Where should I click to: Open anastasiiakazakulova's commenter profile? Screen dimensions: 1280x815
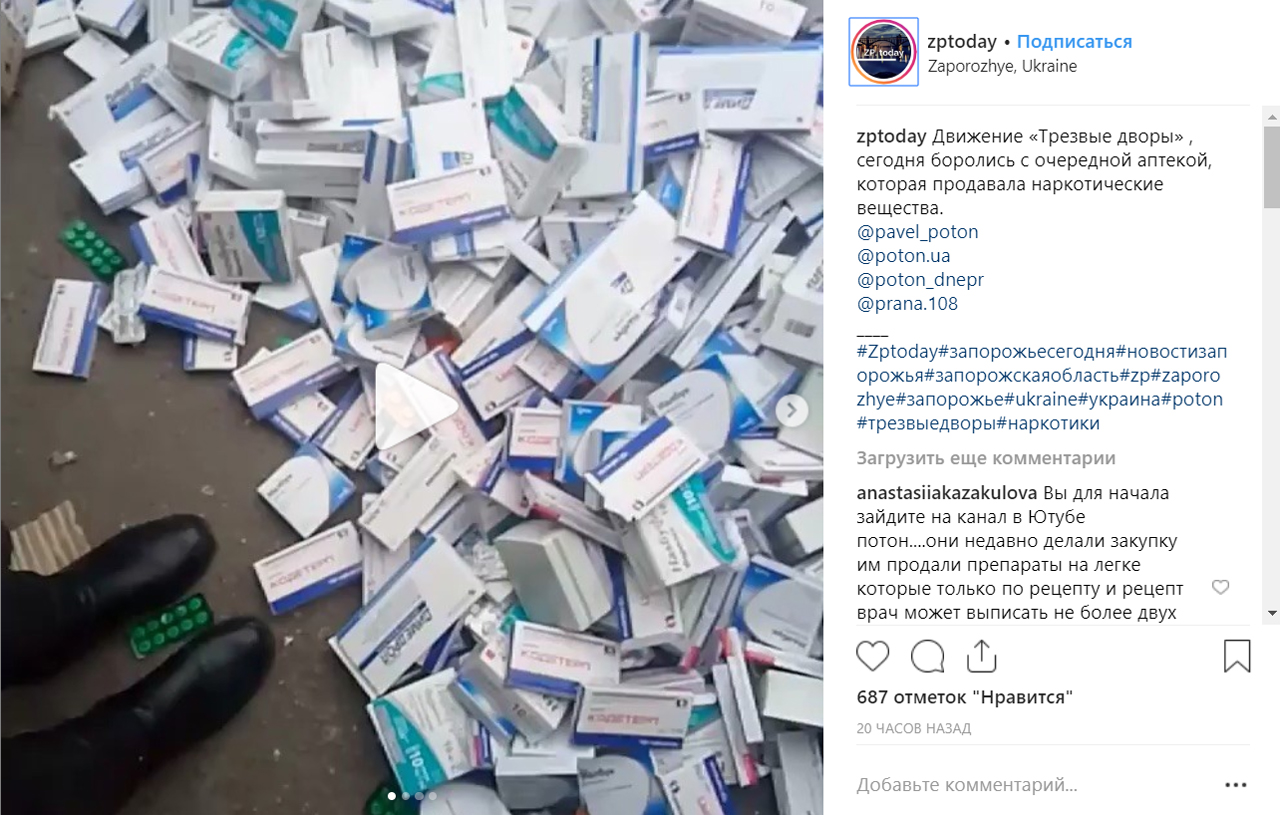(948, 493)
